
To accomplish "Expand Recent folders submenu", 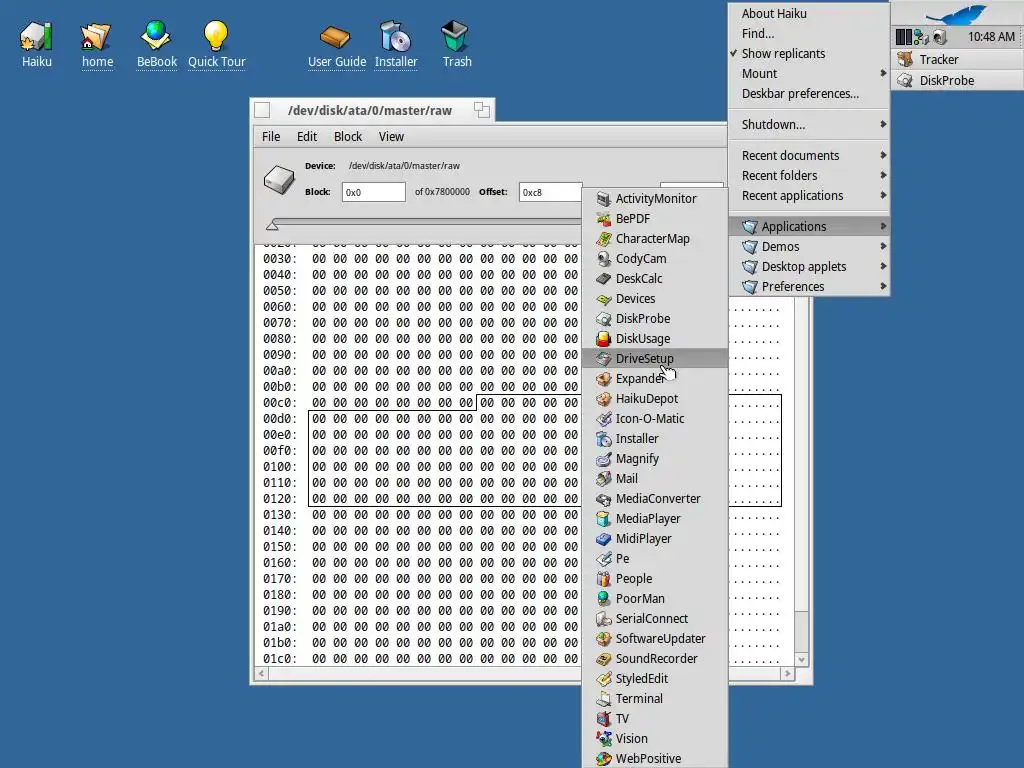I will click(809, 176).
